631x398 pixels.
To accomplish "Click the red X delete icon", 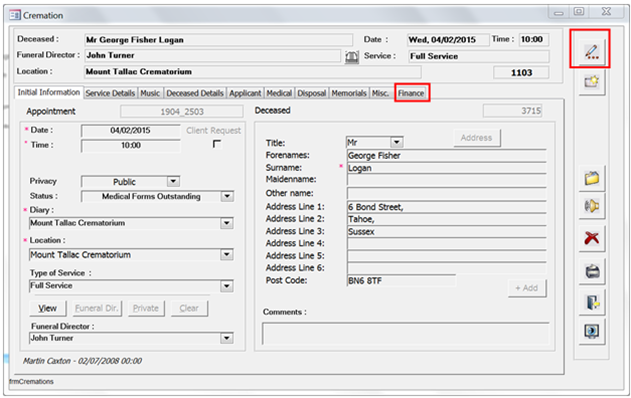I will click(x=592, y=238).
